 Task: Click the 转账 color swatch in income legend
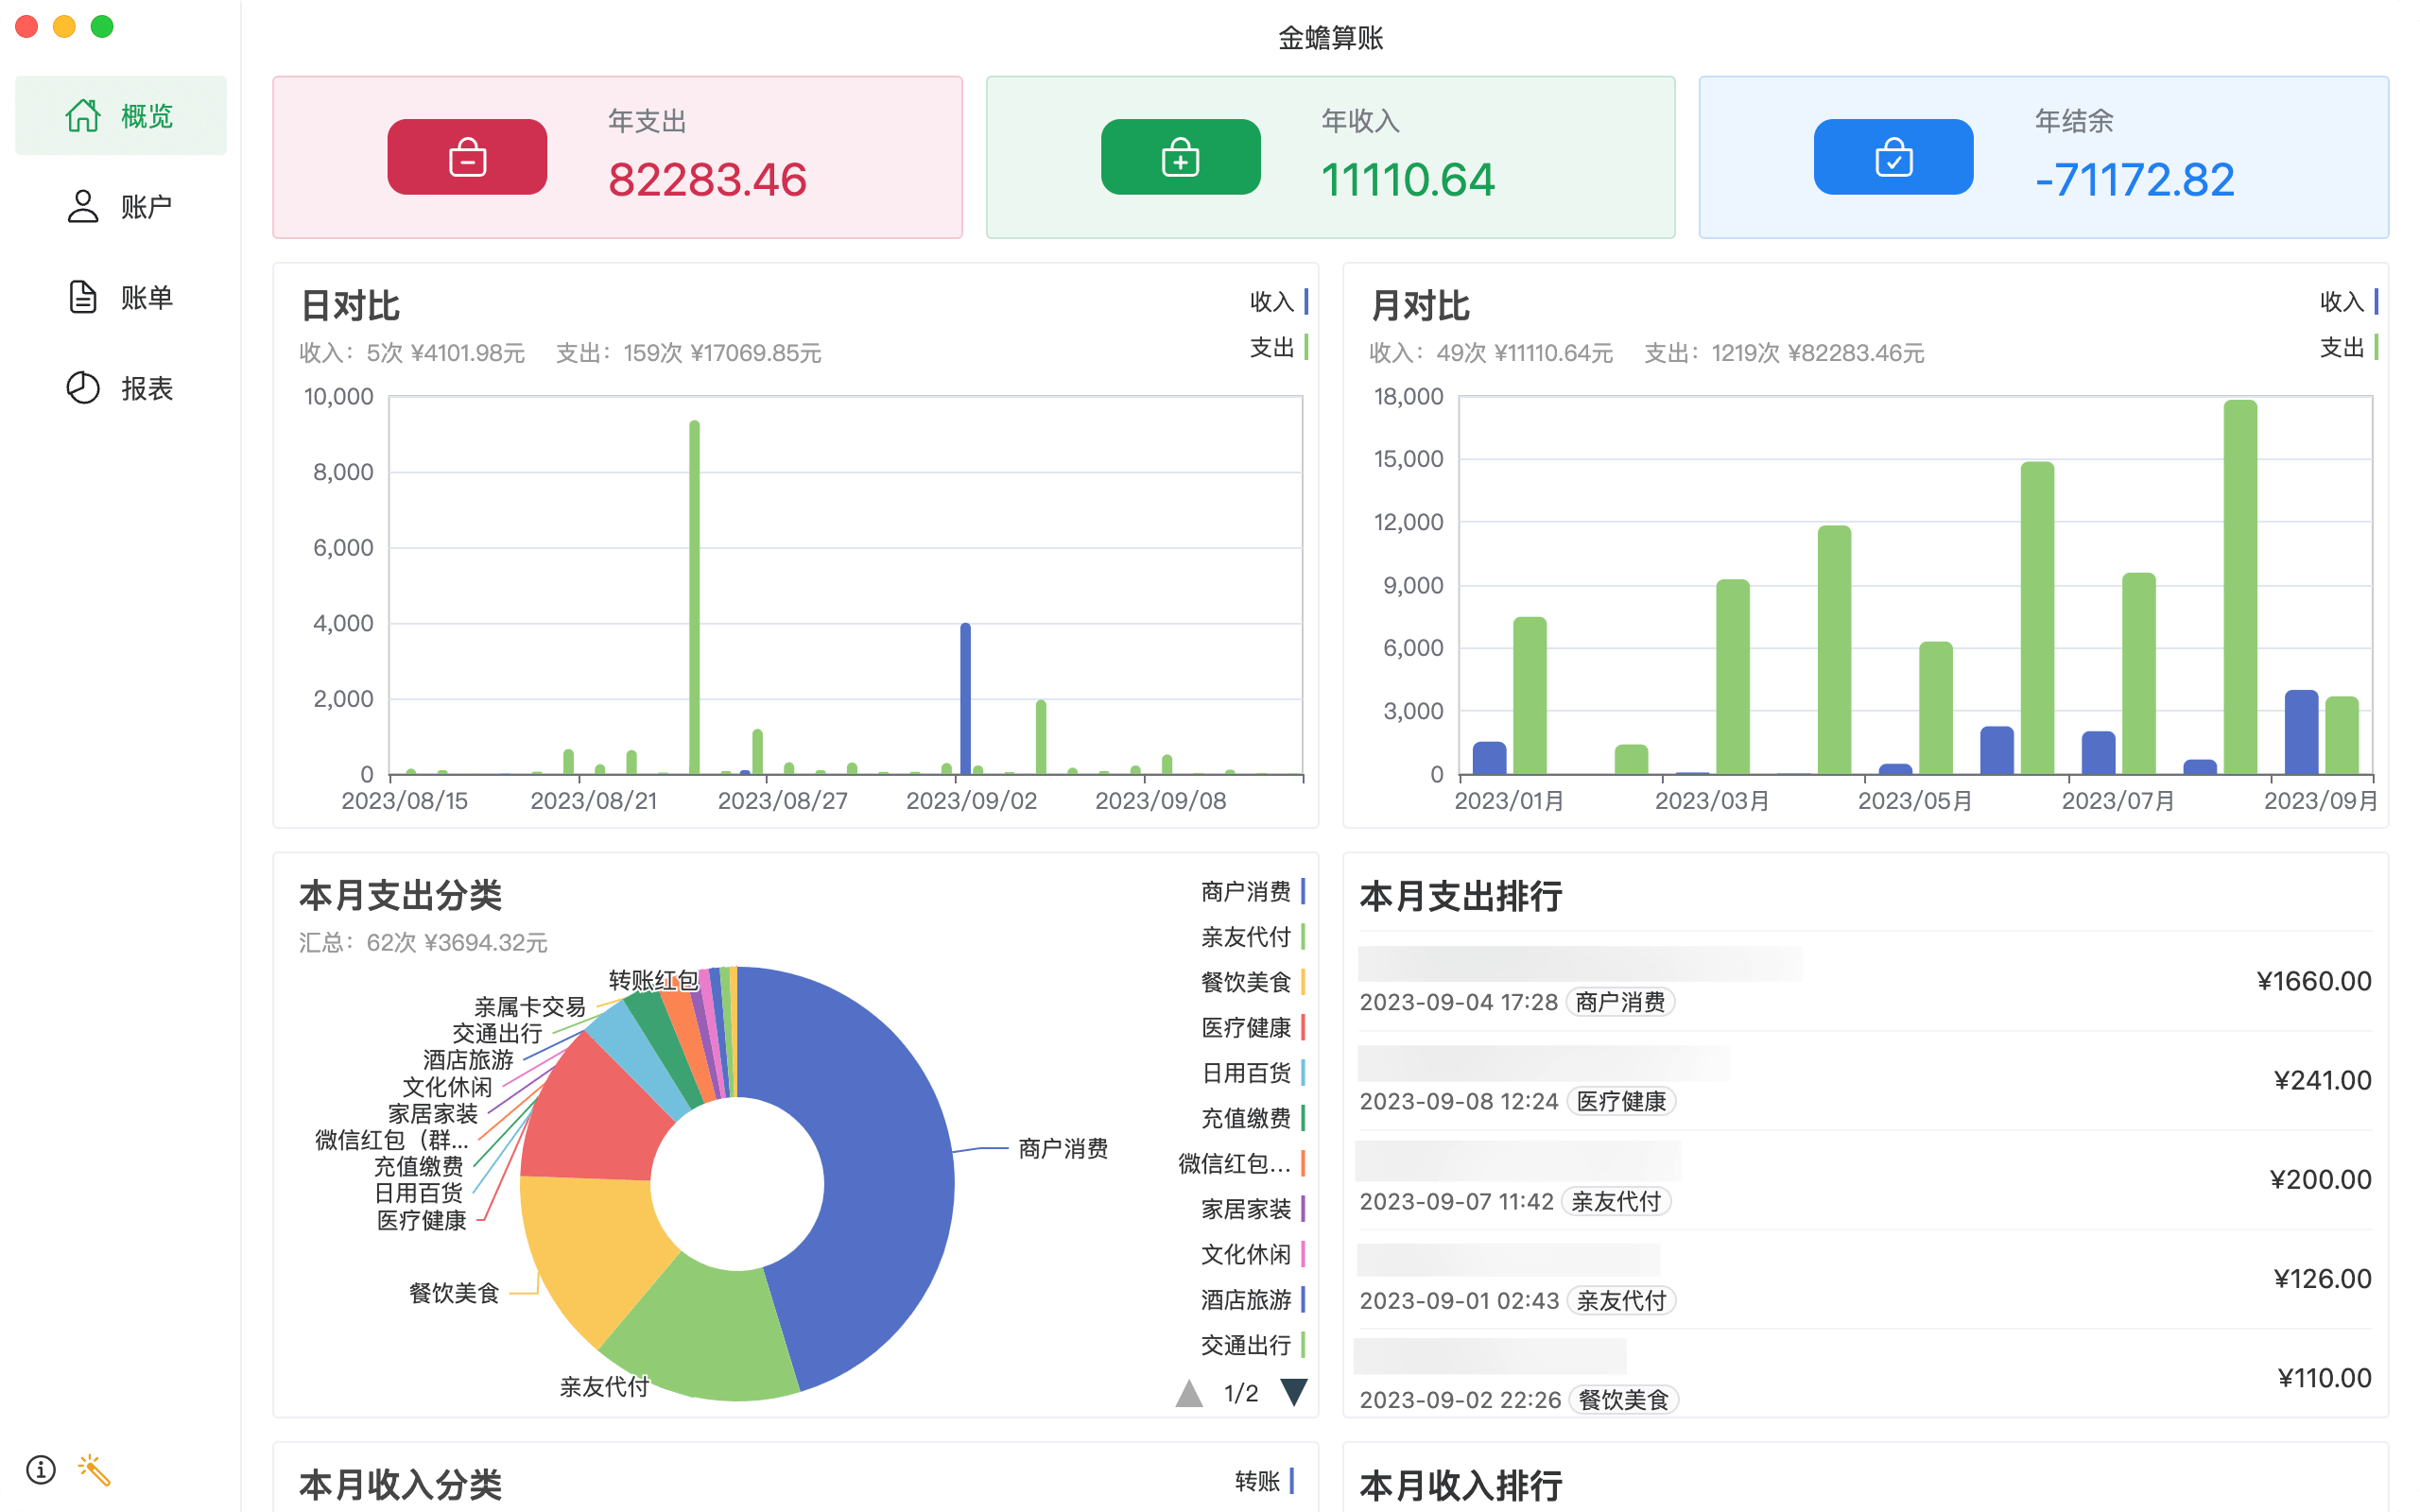click(1292, 1480)
